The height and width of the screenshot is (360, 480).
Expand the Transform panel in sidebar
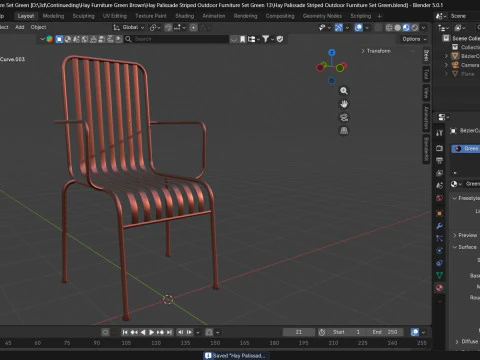point(376,51)
